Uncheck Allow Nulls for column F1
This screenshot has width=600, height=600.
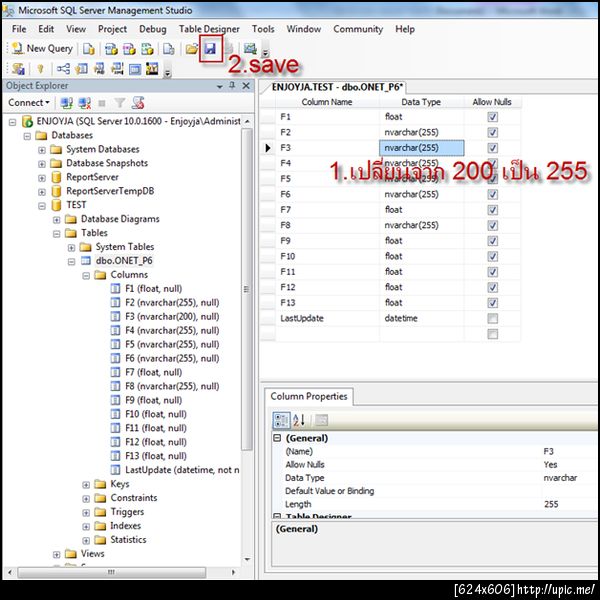[492, 117]
